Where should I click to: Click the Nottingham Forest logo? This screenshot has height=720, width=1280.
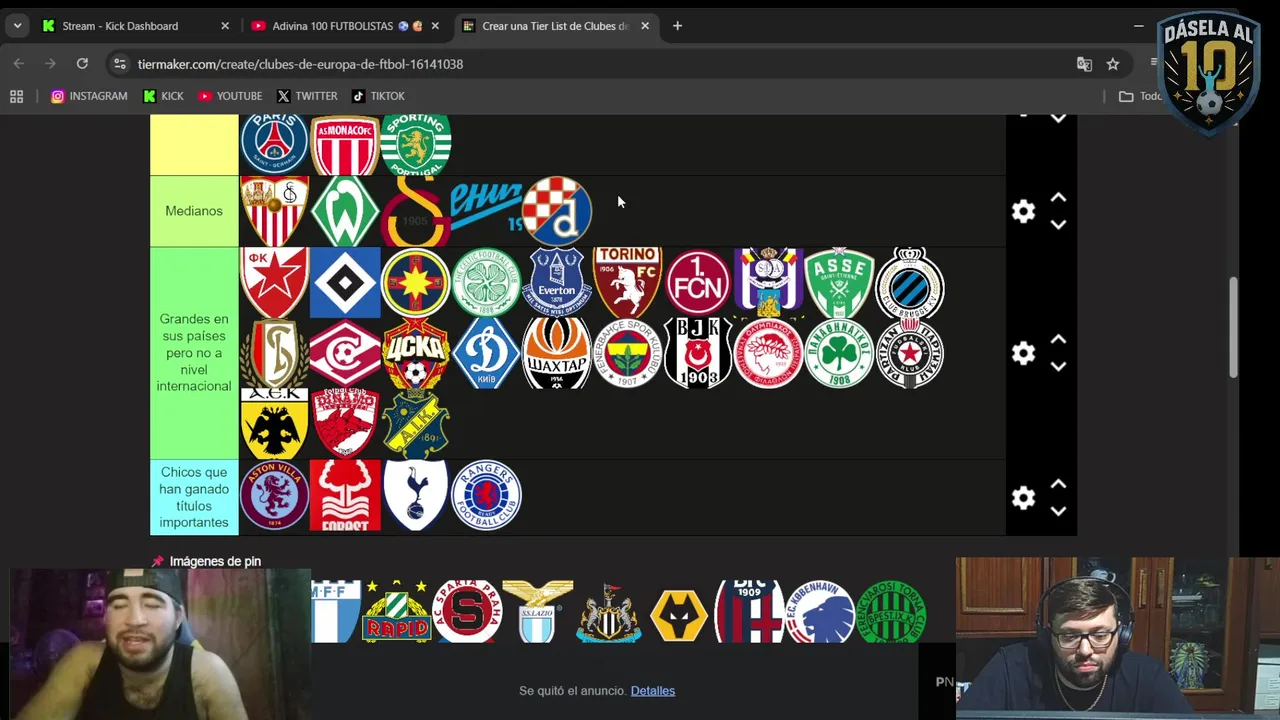pyautogui.click(x=345, y=495)
